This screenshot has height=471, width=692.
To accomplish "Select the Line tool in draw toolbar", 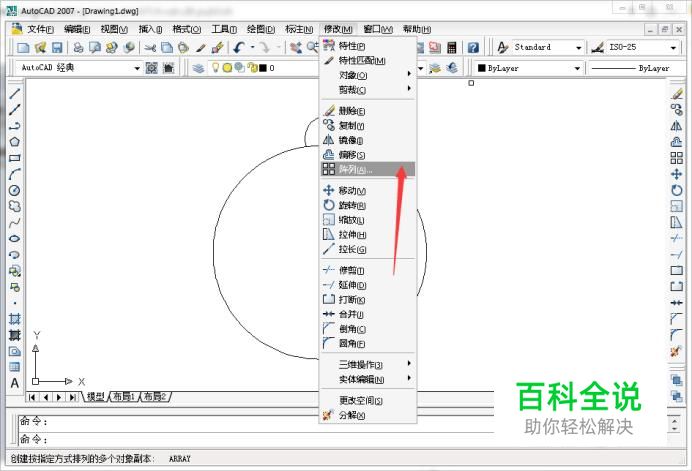I will tap(15, 93).
